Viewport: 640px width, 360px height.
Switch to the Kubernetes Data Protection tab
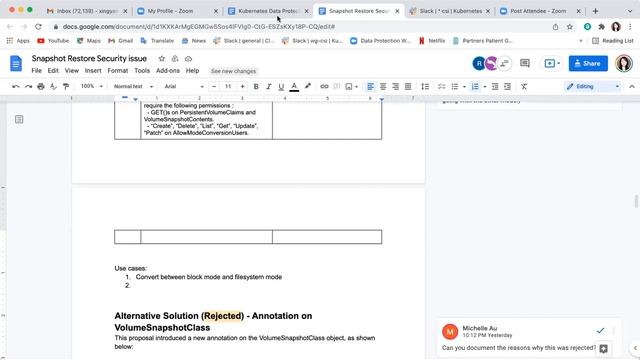point(268,11)
